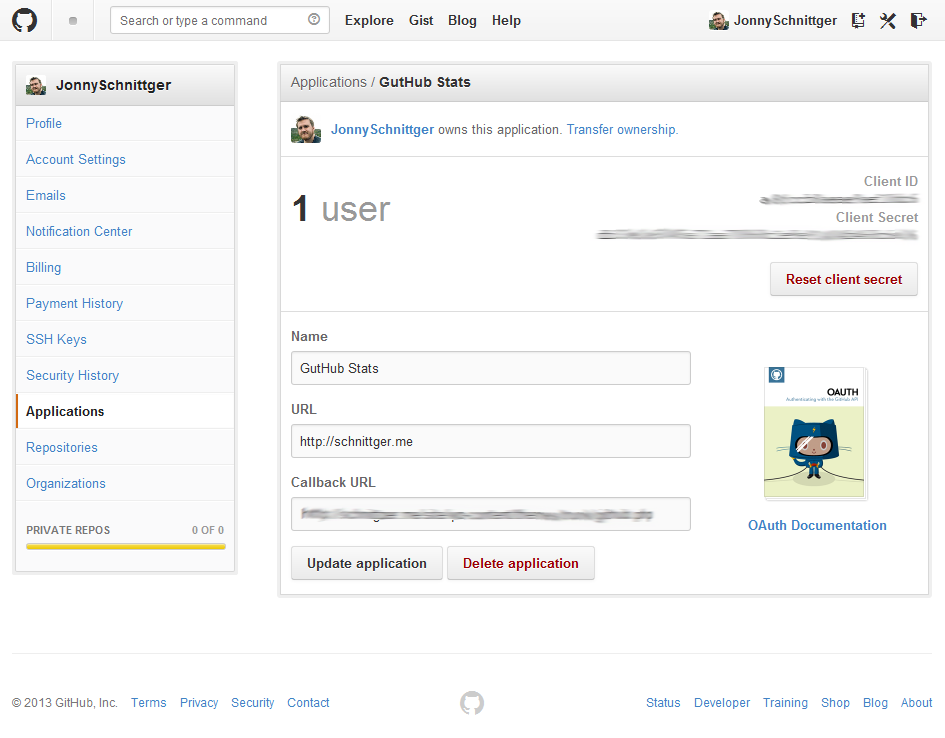The image size is (945, 738).
Task: Open Repositories settings
Action: pos(125,447)
